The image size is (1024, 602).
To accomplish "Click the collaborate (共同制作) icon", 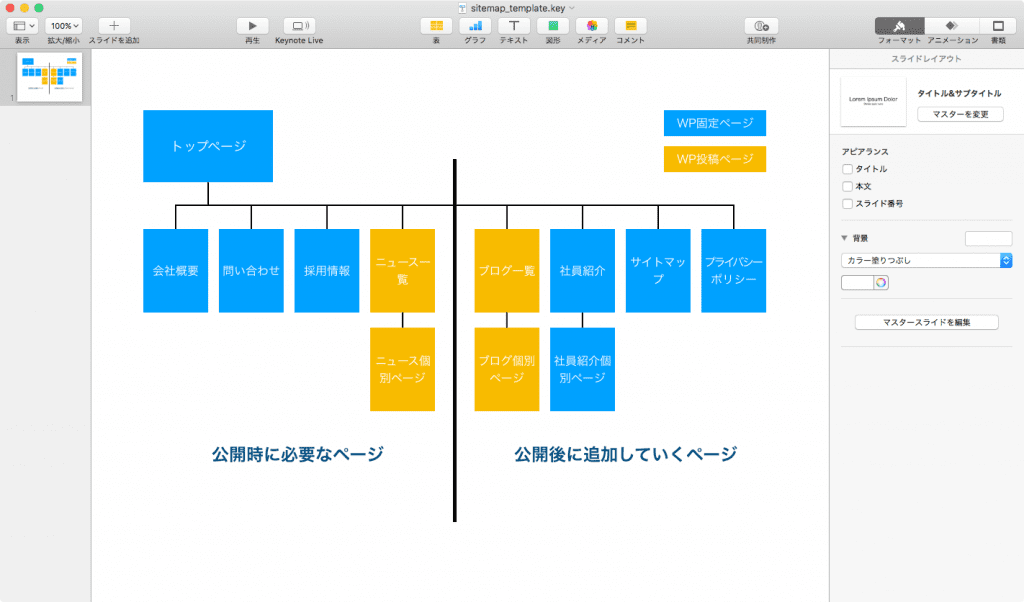I will click(x=761, y=25).
